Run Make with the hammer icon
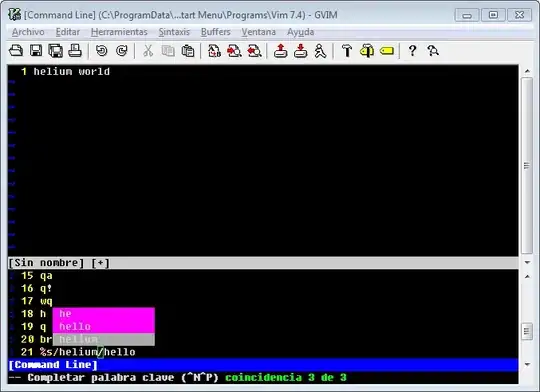The image size is (540, 392). coord(347,51)
